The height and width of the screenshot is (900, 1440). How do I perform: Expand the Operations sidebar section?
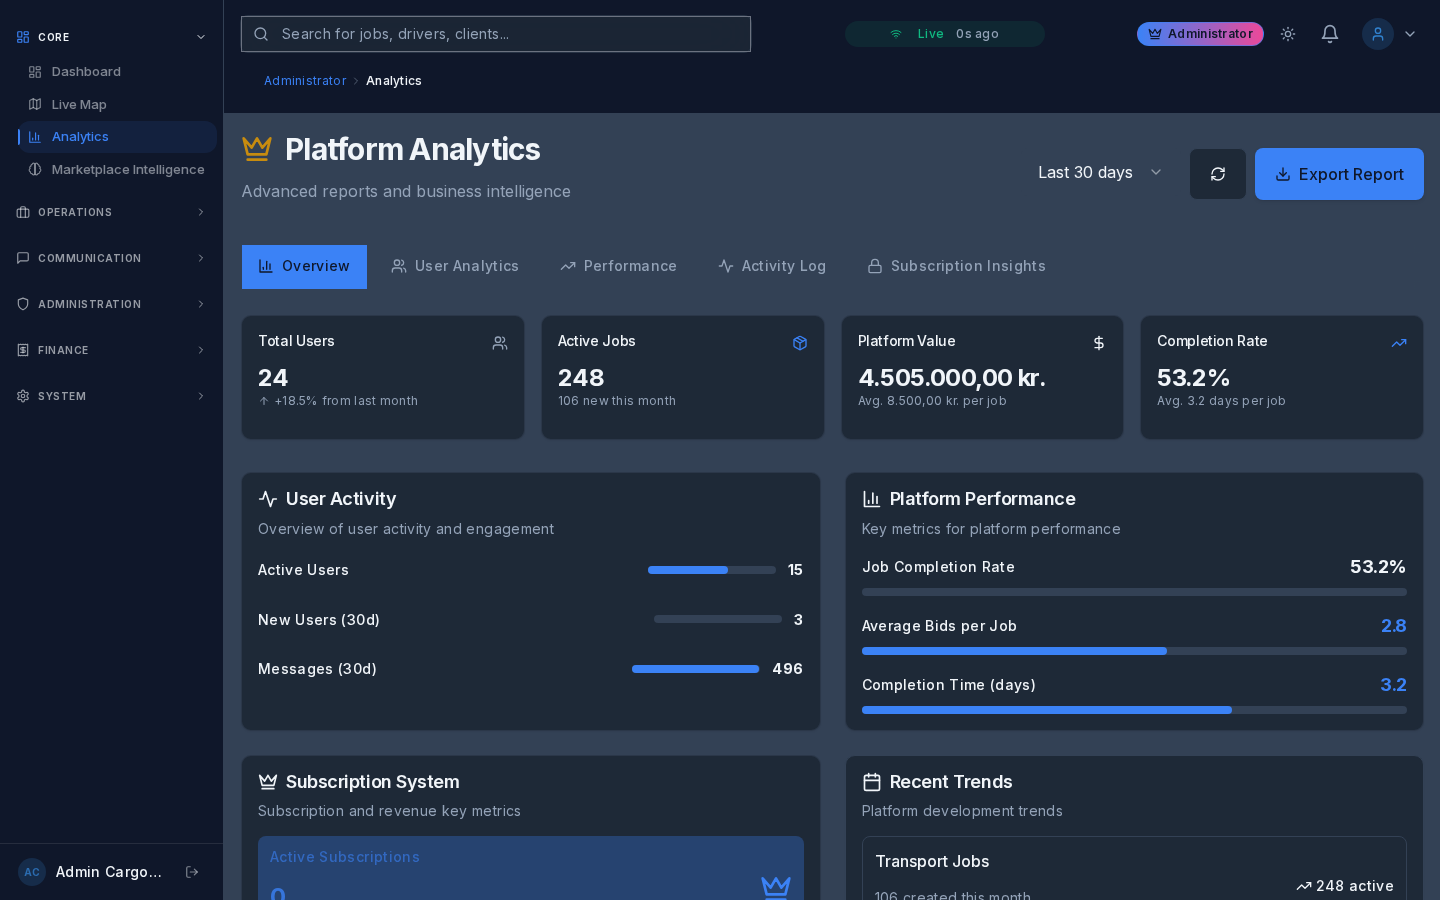pos(111,212)
